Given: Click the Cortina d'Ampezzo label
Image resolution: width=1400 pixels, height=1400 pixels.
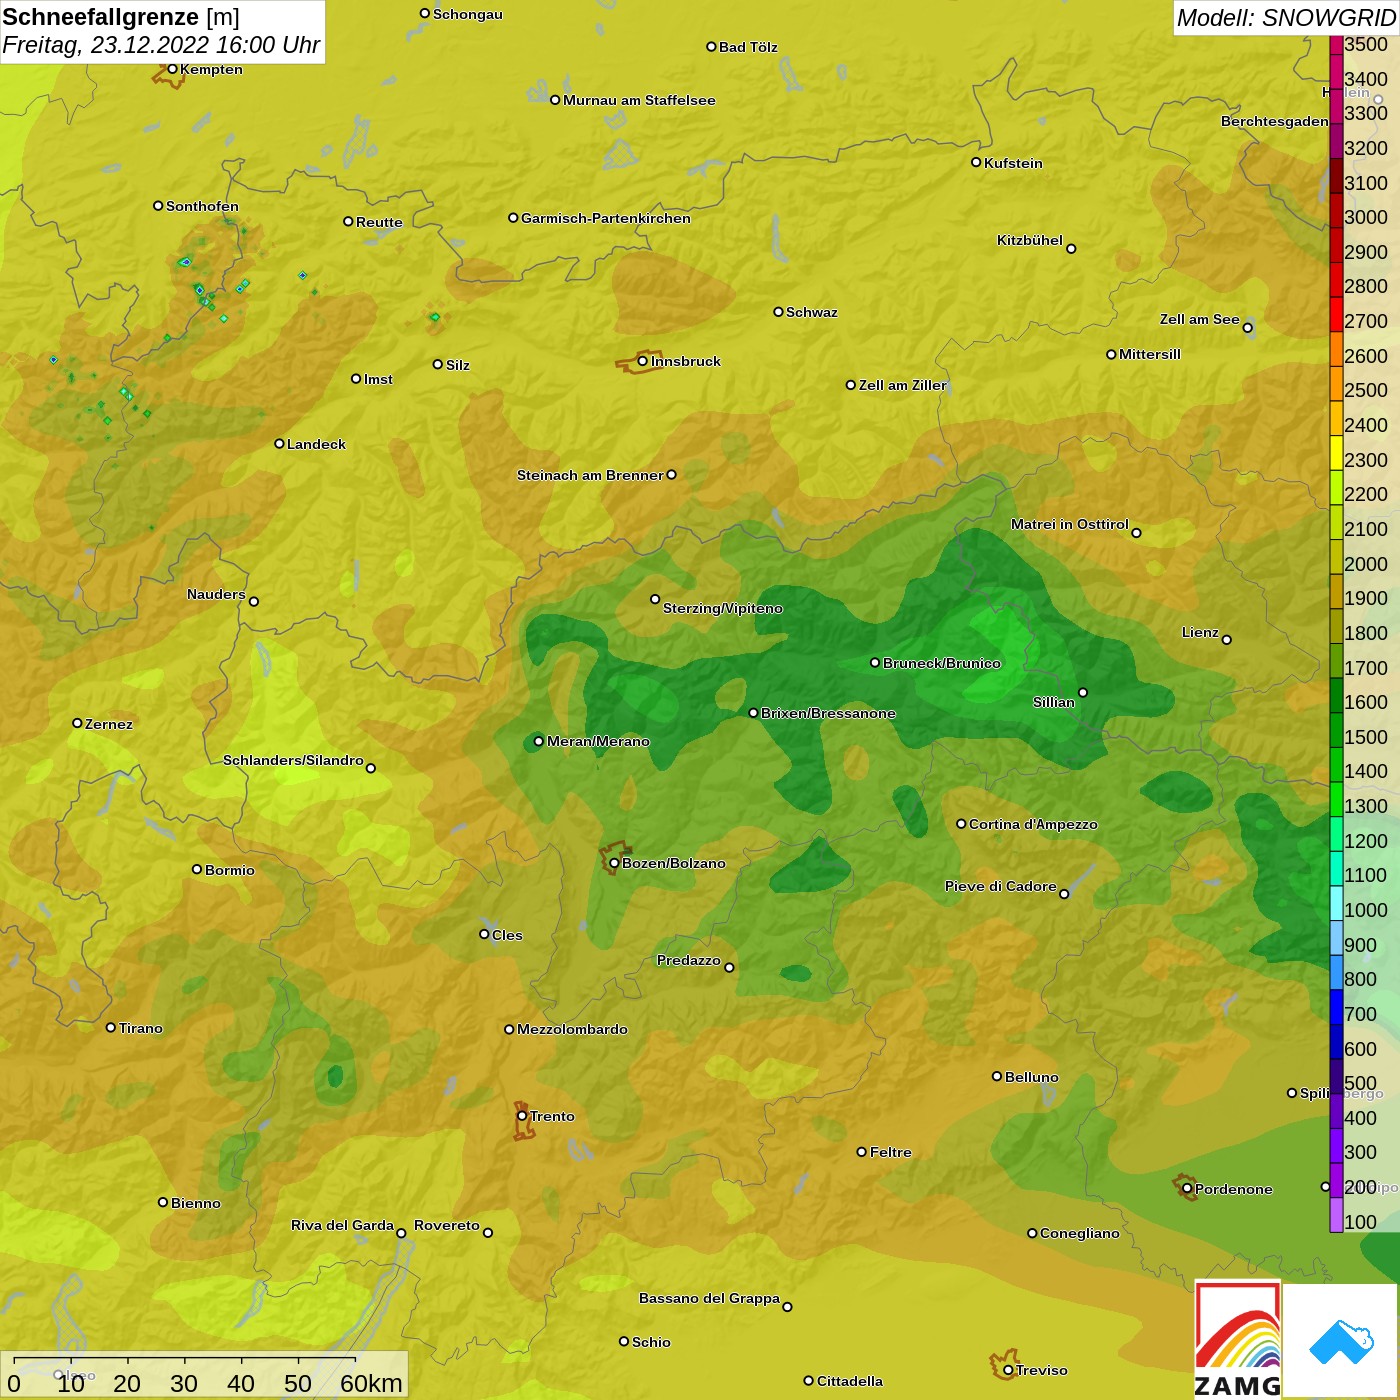Looking at the screenshot, I should (x=1033, y=824).
